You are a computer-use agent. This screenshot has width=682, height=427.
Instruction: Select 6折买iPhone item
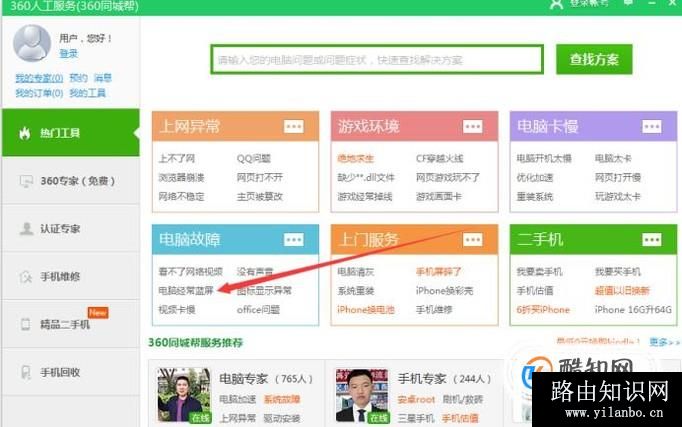pos(543,310)
